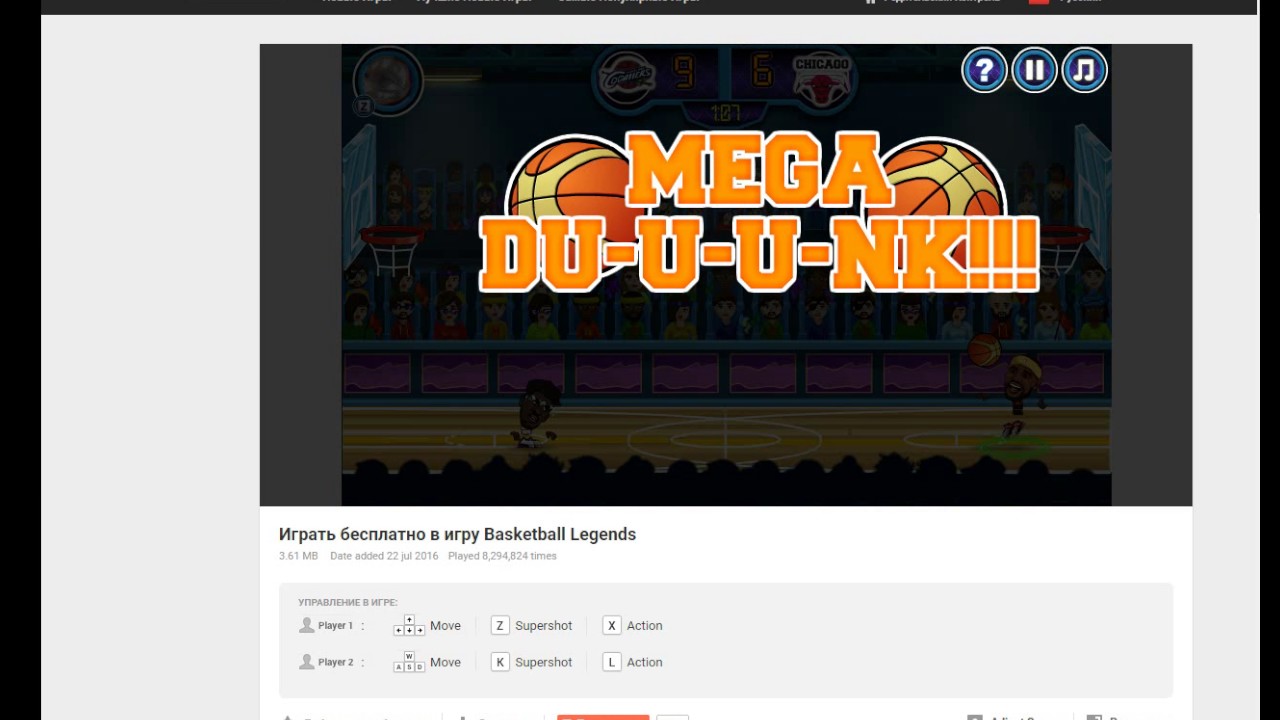Click the K key Supershot icon
The height and width of the screenshot is (720, 1280).
pyautogui.click(x=500, y=662)
